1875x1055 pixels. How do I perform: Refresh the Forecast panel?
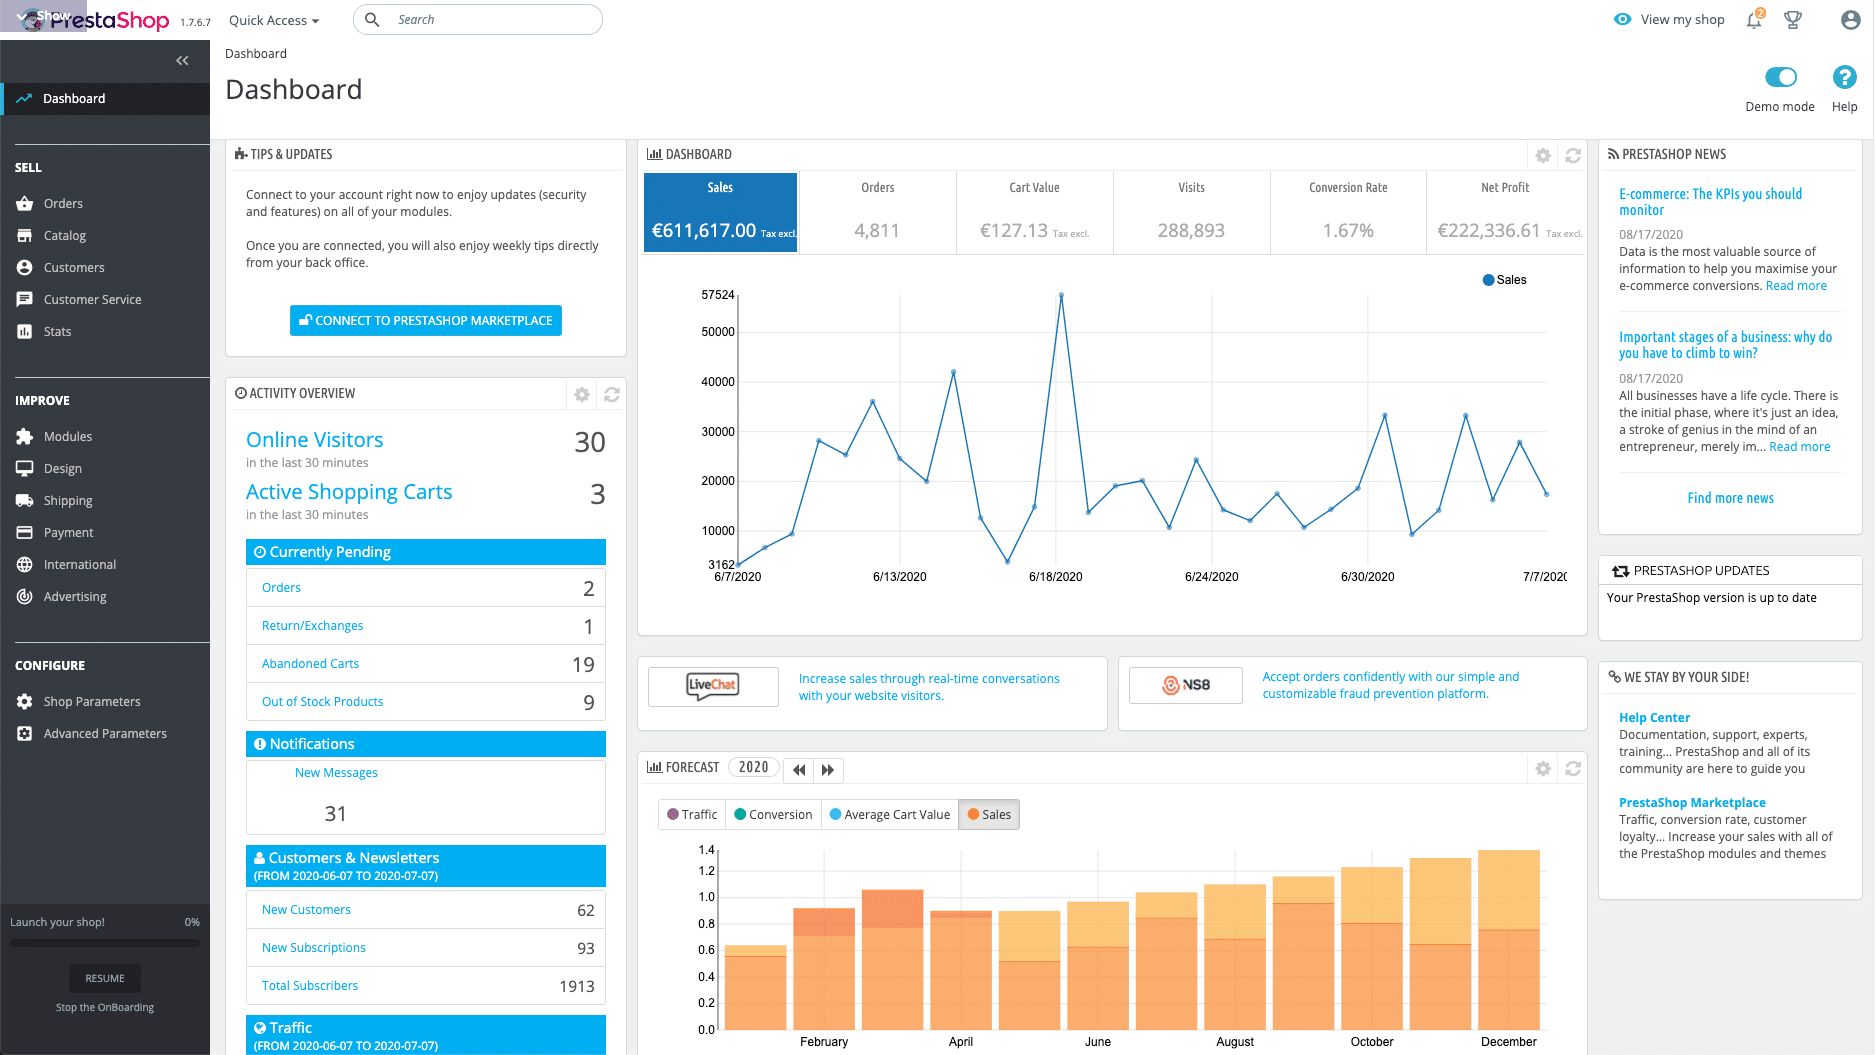1573,769
